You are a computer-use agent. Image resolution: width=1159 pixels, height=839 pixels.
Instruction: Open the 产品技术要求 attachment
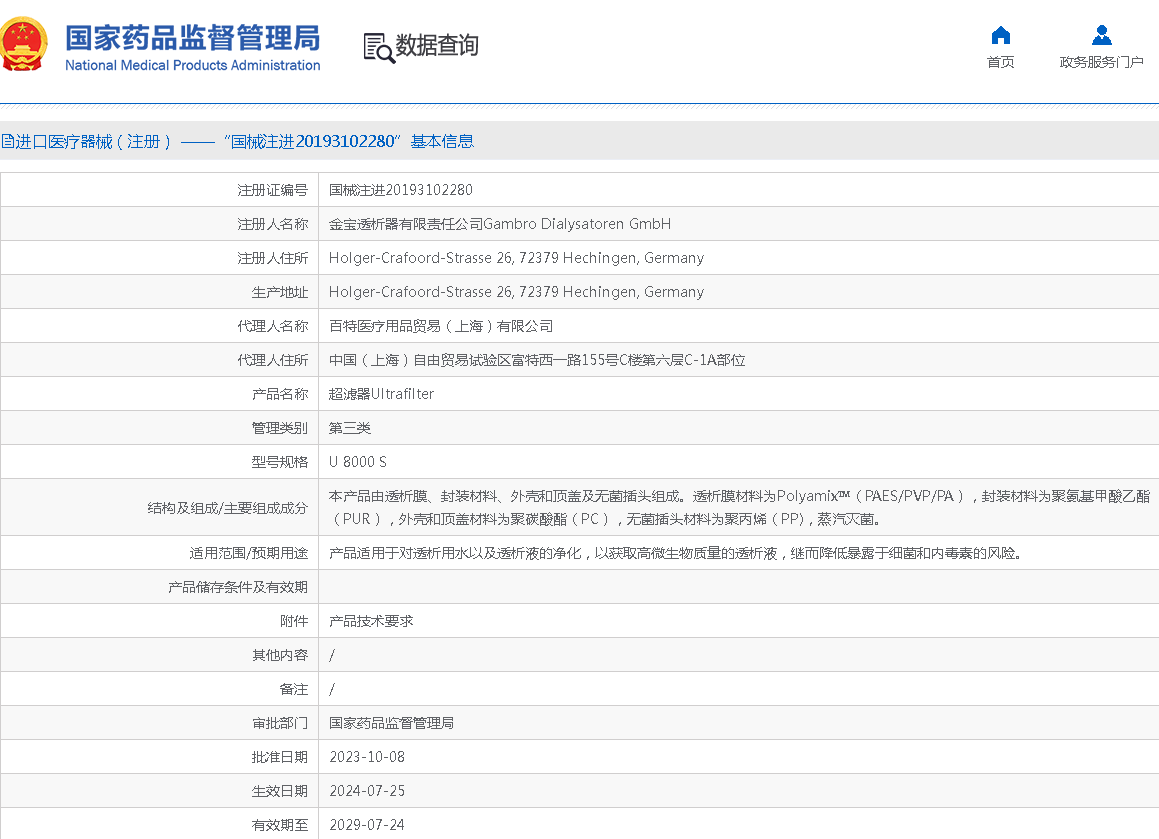coord(371,621)
